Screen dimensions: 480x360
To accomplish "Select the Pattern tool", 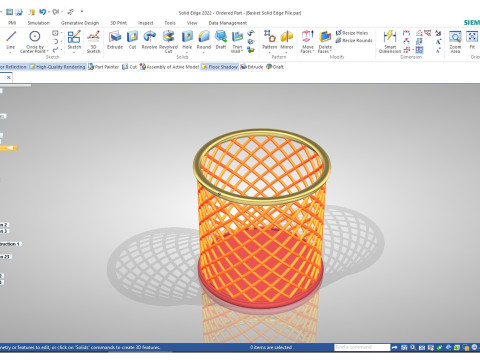I will coord(269,39).
